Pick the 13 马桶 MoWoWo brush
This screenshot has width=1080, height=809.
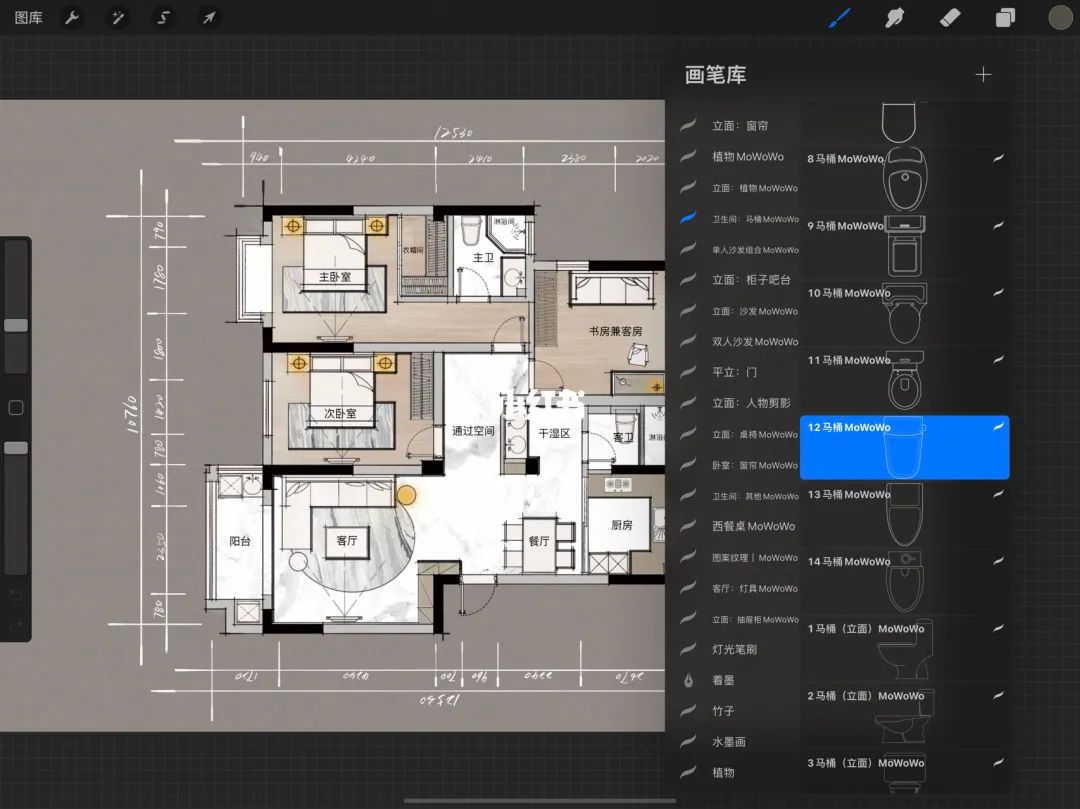click(905, 514)
